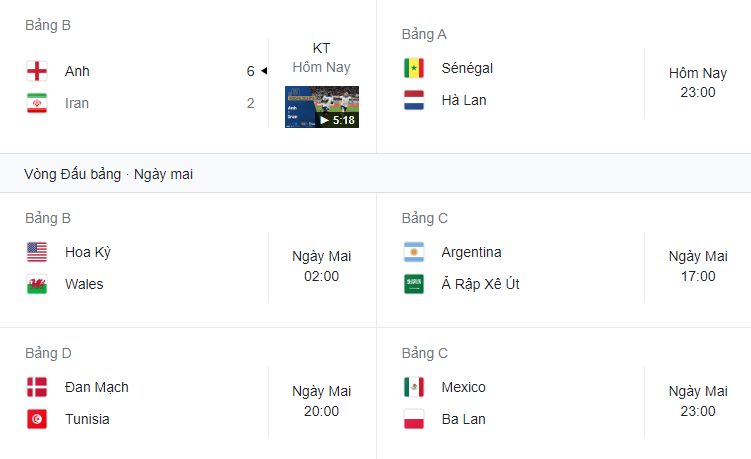
Task: Click the Netherlands flag next to Hà Lan
Action: (414, 100)
